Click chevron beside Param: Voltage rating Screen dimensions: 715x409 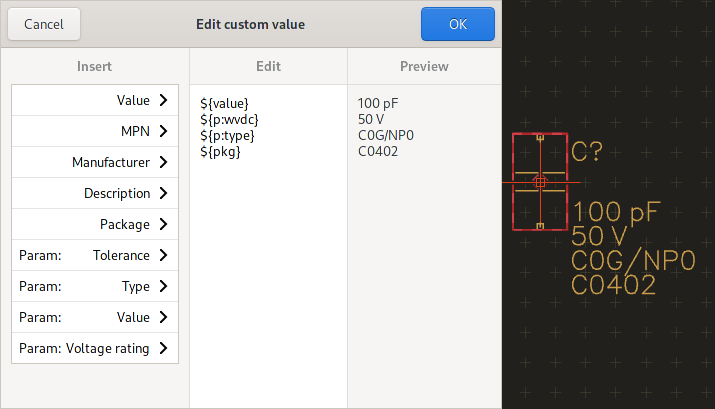(164, 348)
